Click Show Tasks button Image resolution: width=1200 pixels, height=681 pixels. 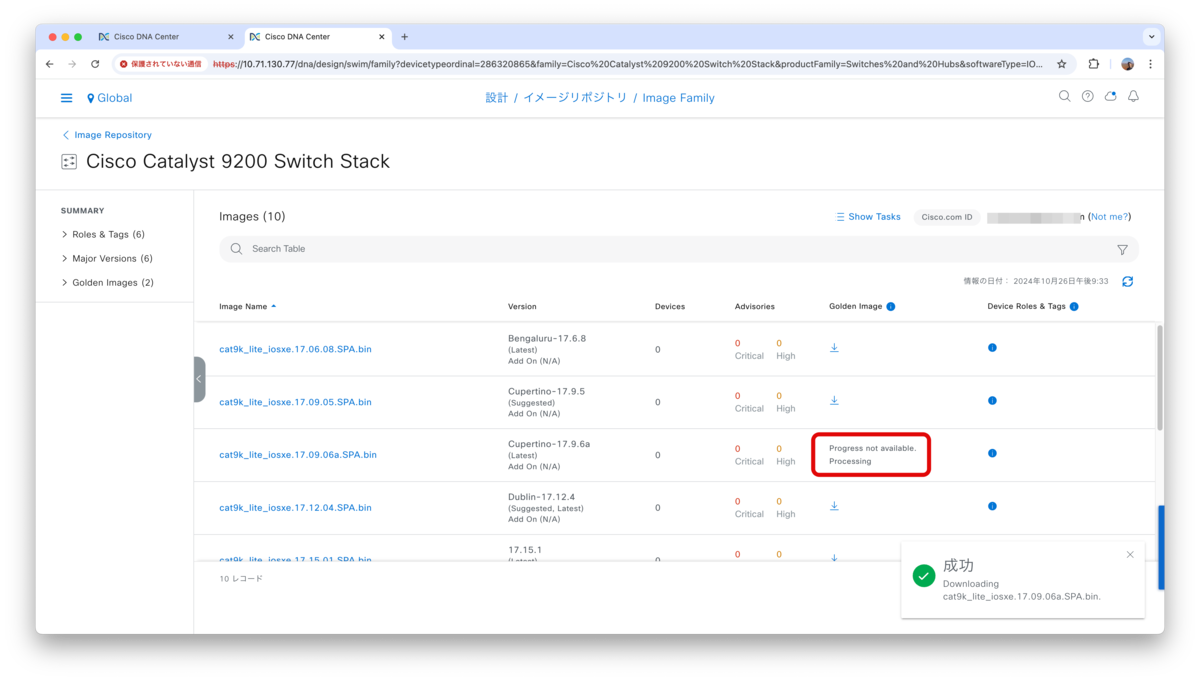tap(868, 217)
